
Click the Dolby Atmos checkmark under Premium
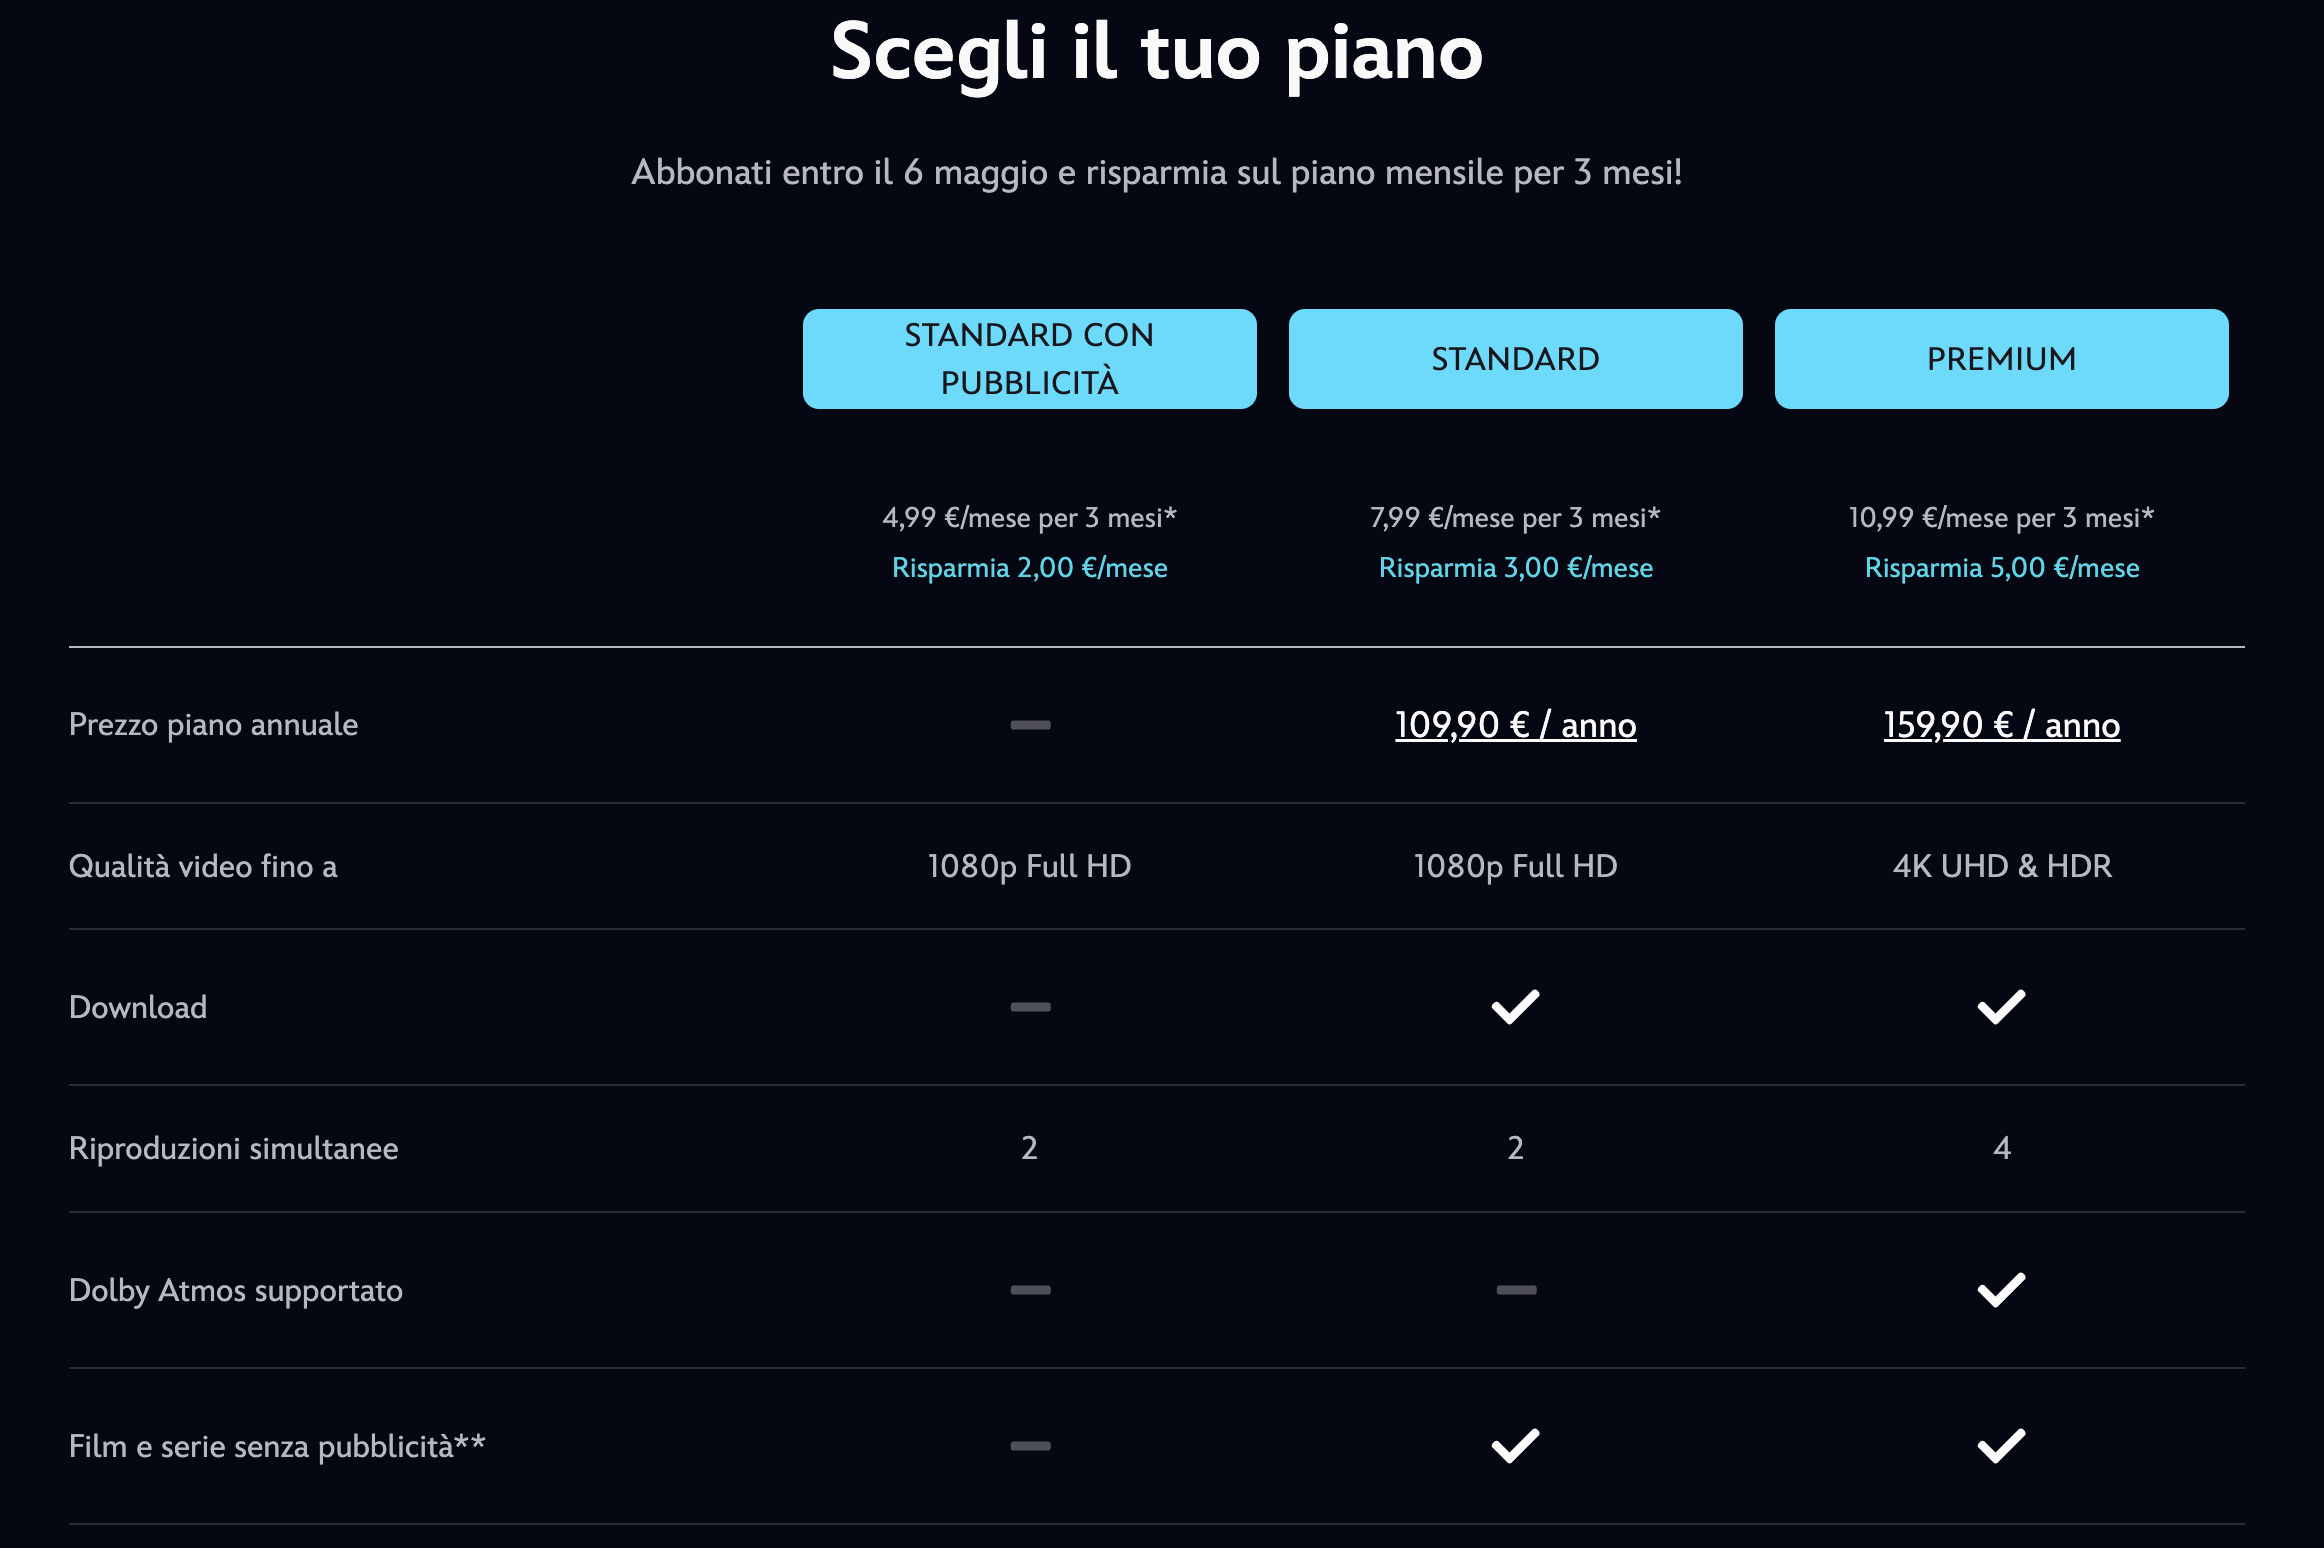pos(2001,1290)
